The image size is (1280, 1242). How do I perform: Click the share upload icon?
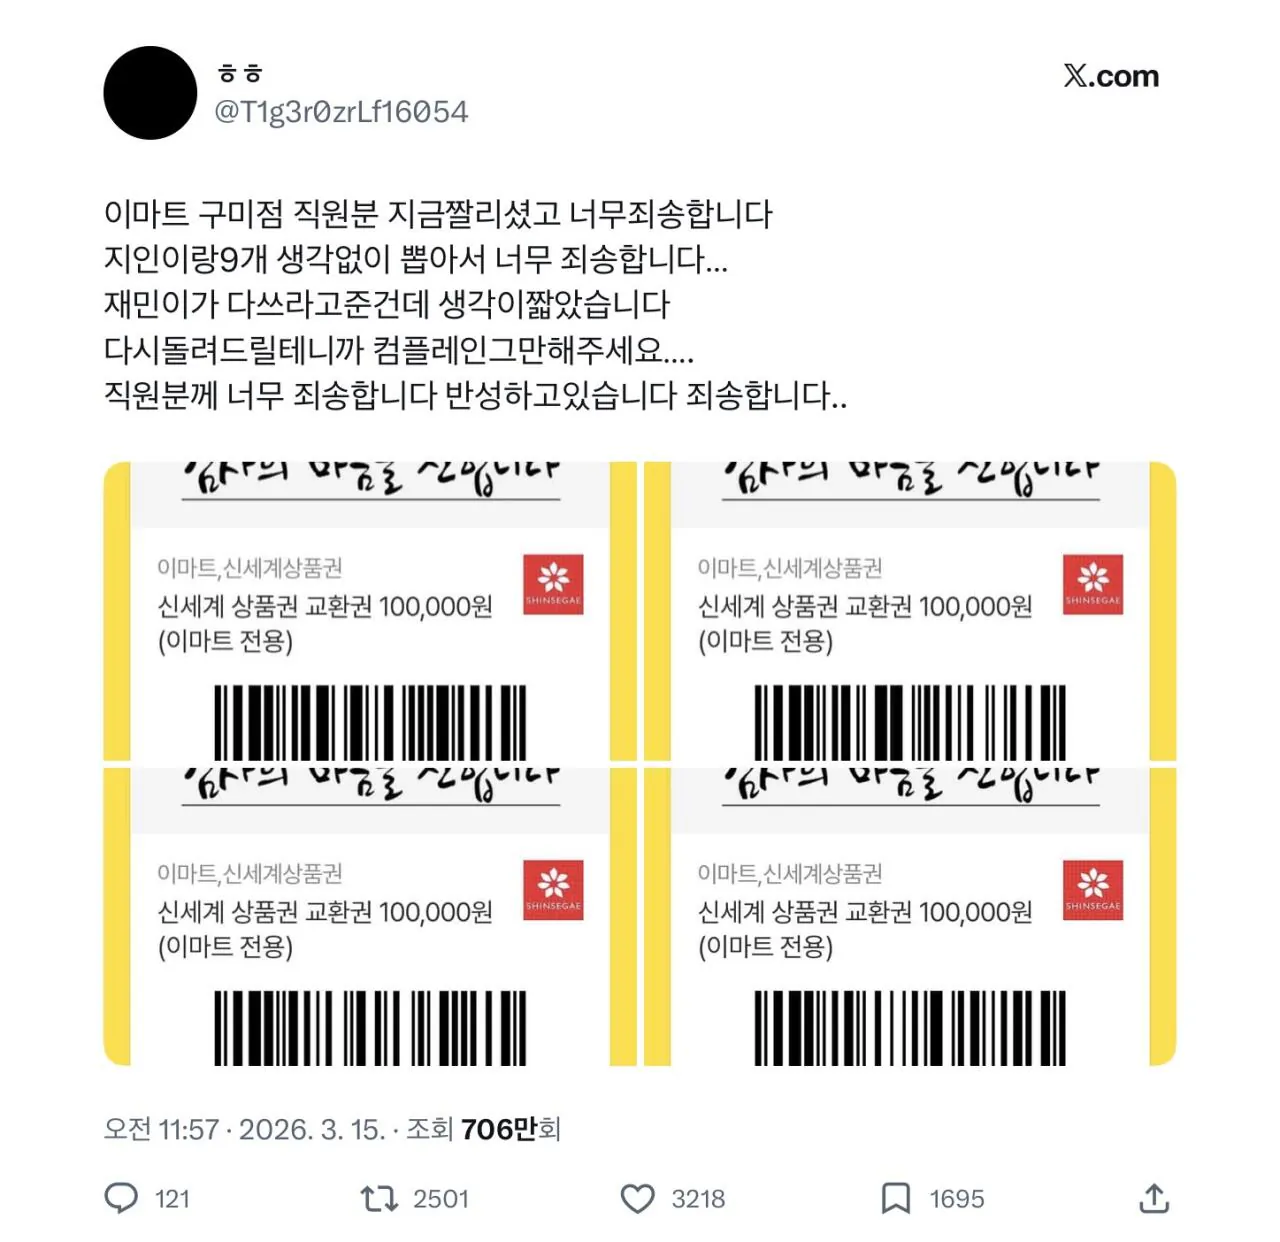1154,1197
